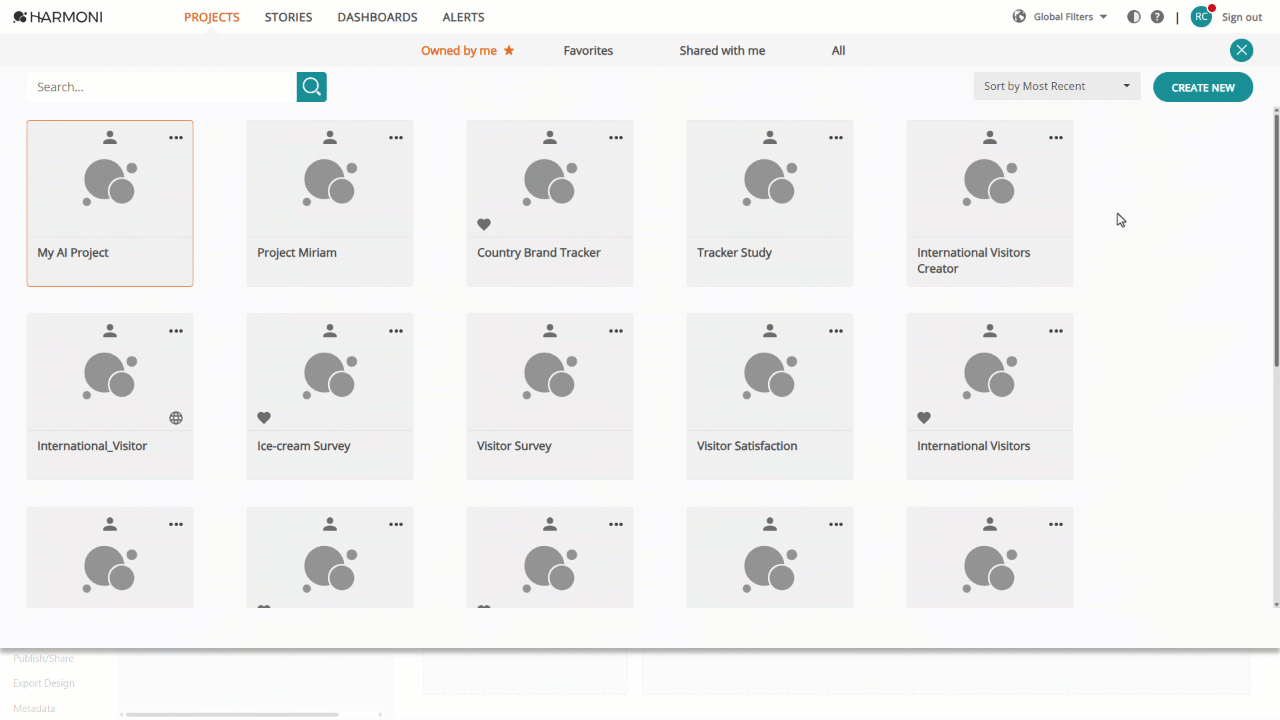Click the Global Filters globe icon
The height and width of the screenshot is (720, 1280).
coord(1020,16)
